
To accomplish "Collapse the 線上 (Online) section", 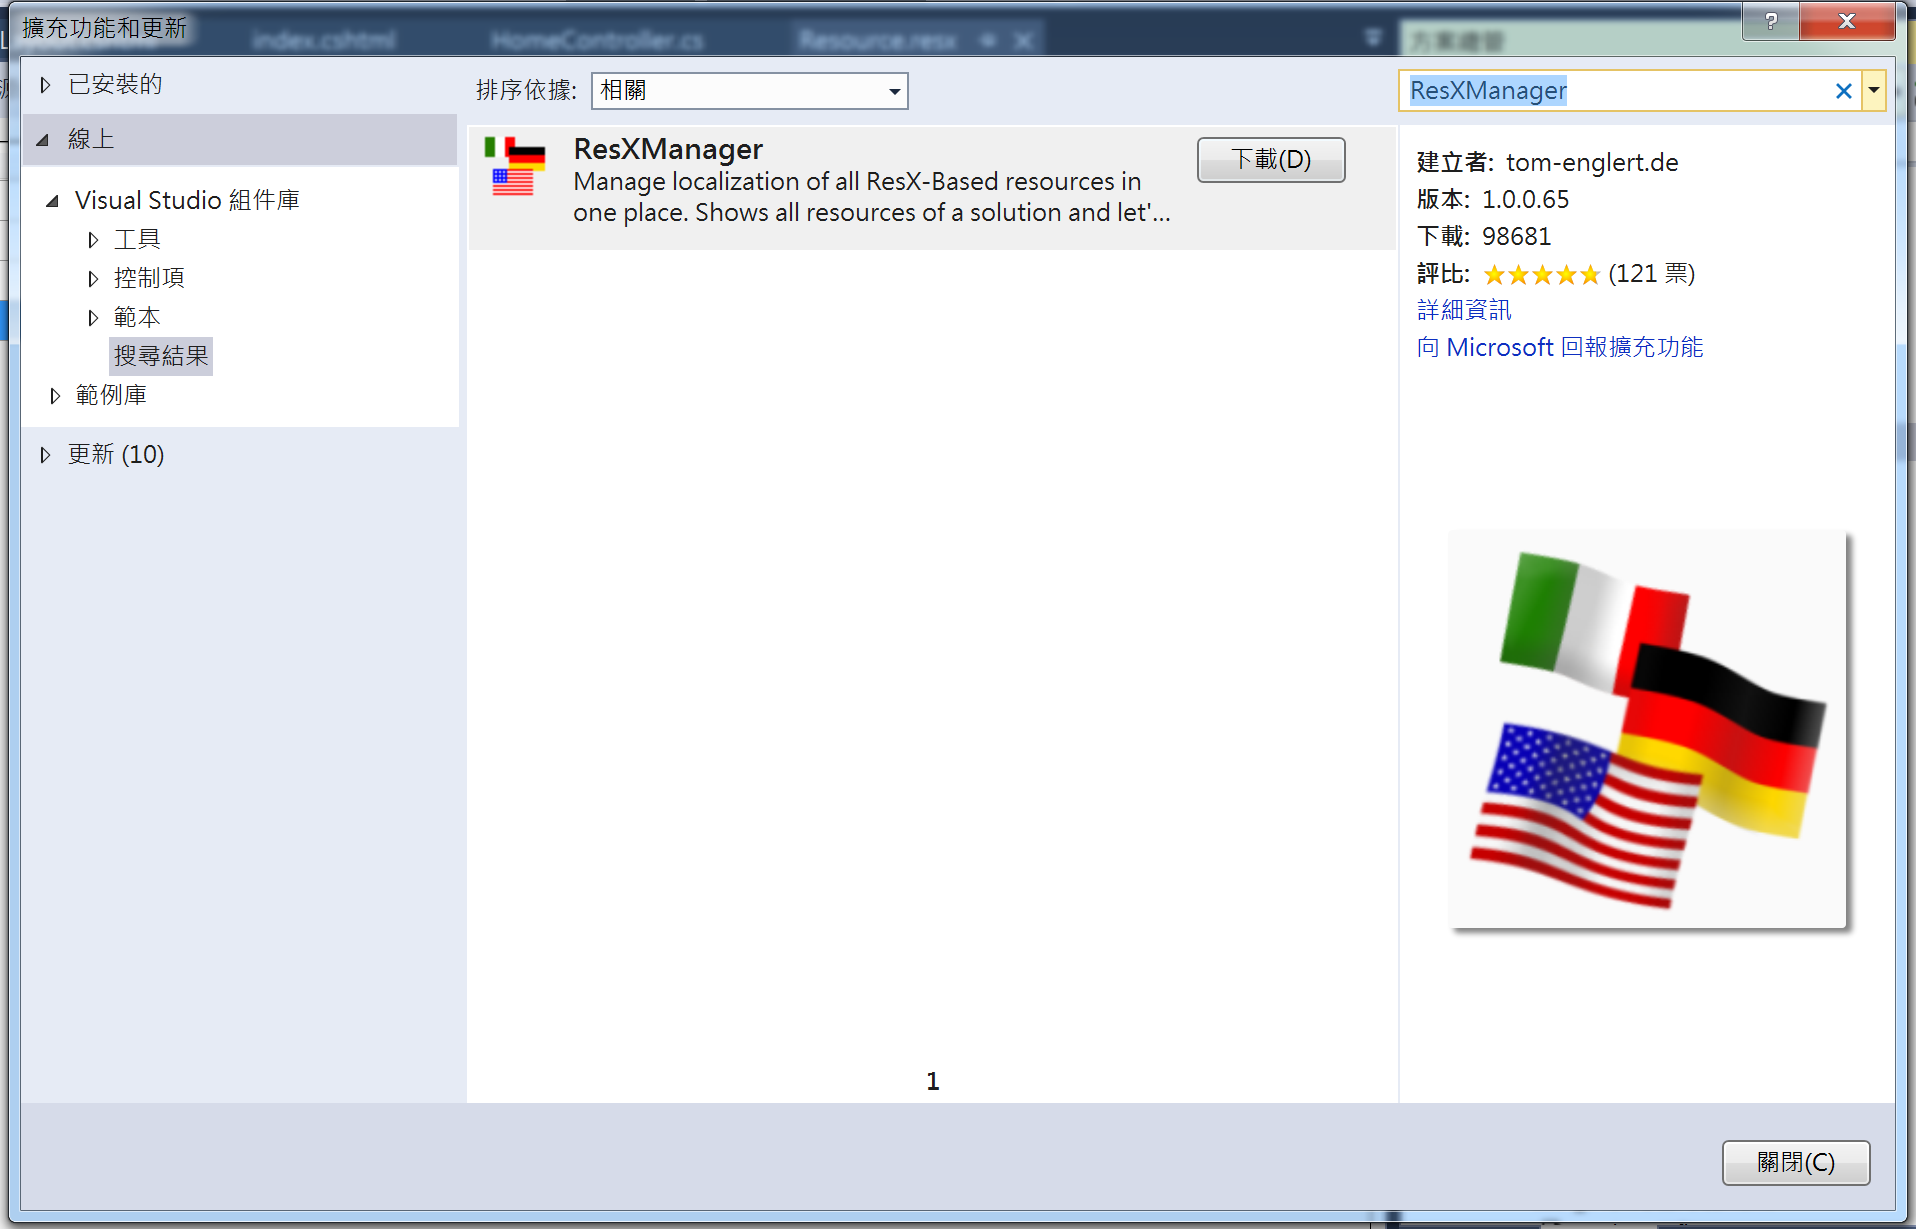I will [43, 140].
